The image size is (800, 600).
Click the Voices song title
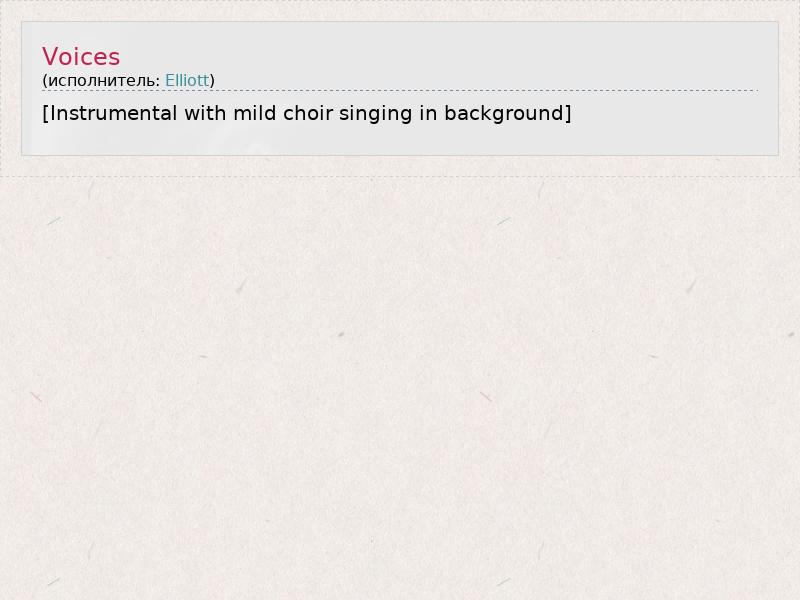[81, 57]
